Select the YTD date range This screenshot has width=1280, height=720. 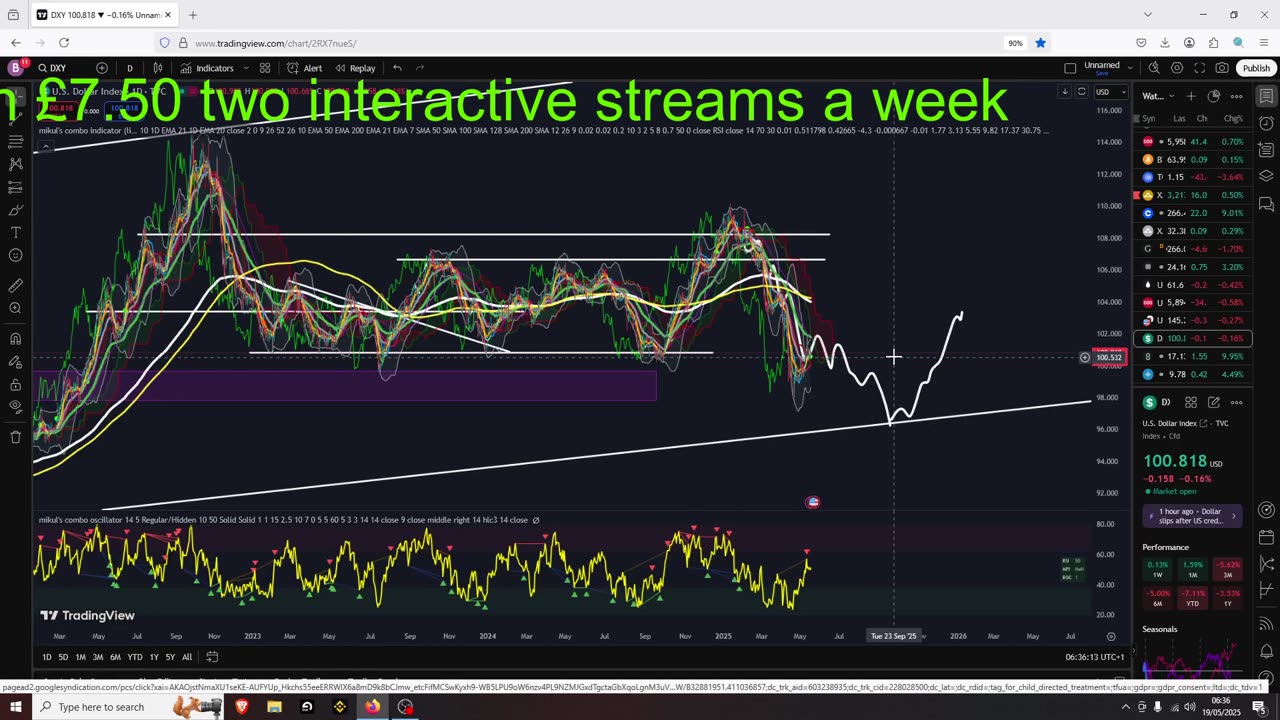pyautogui.click(x=135, y=657)
